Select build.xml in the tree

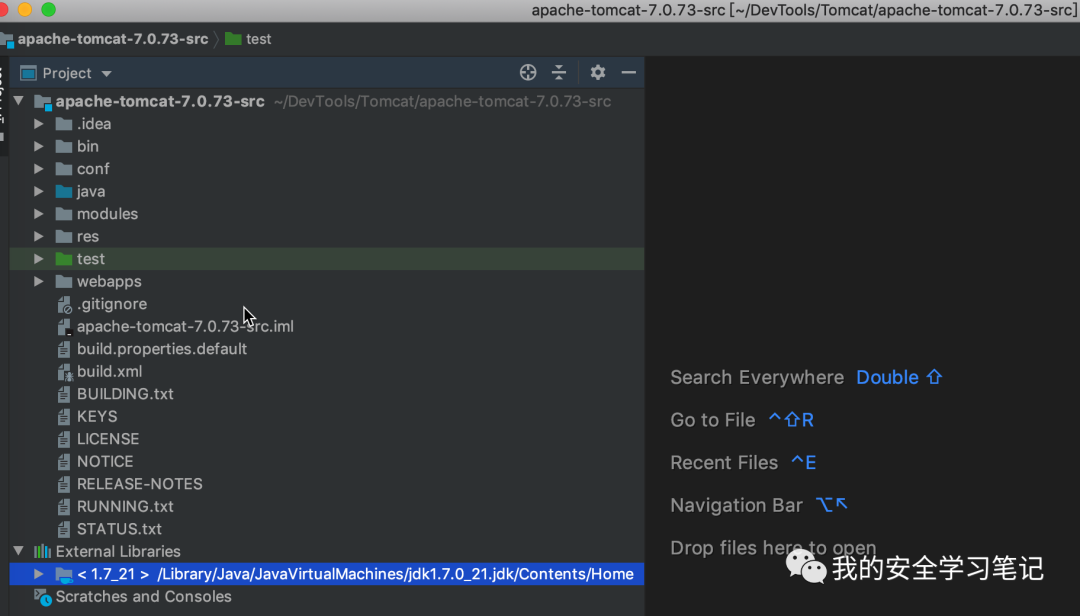[110, 371]
